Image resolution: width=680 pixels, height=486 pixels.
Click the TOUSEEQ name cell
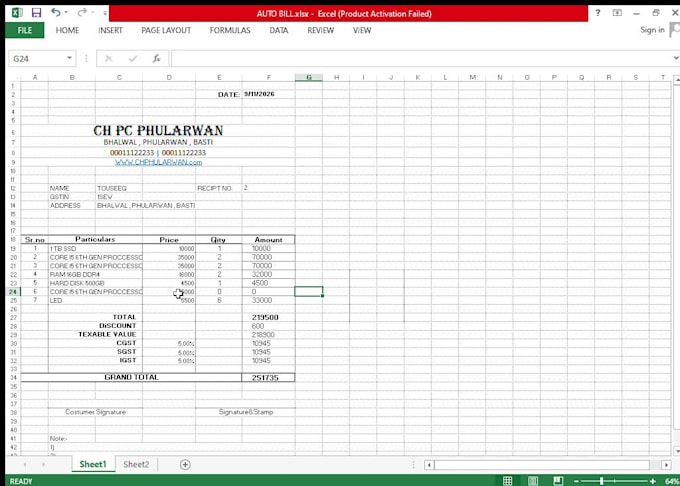(x=112, y=188)
